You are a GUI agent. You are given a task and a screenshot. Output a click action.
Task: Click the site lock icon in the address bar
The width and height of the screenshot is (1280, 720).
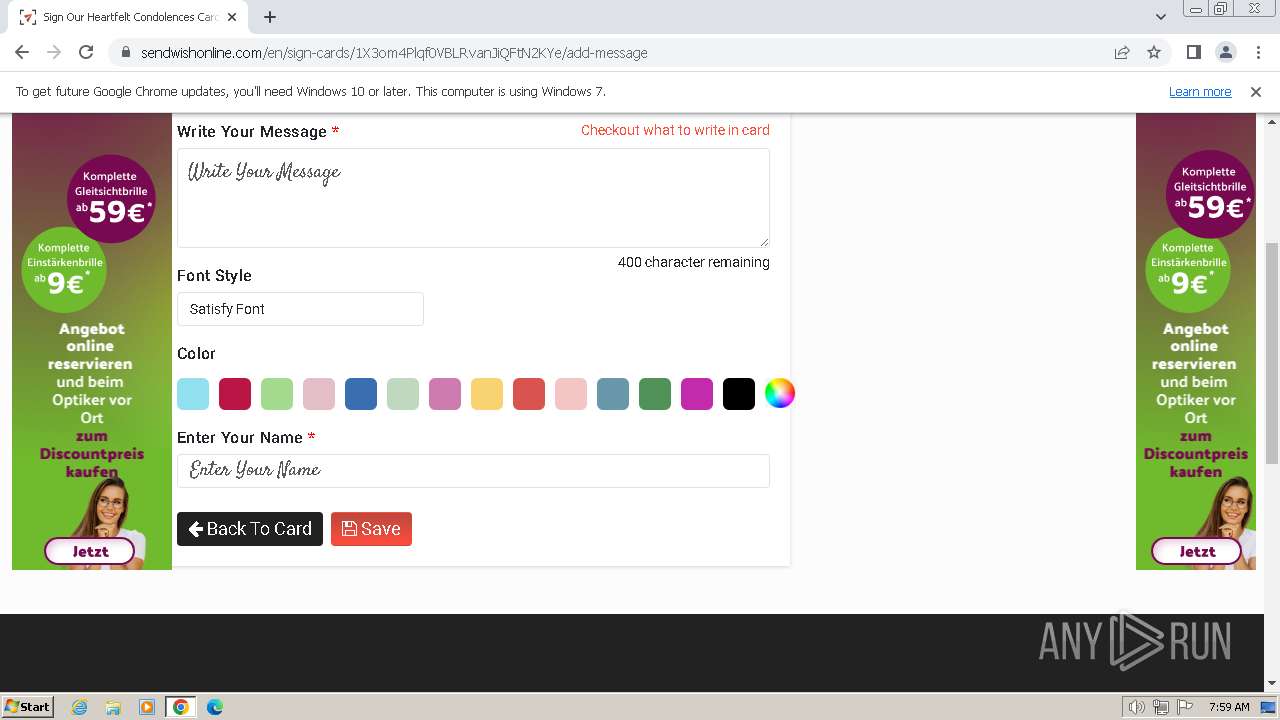pos(125,53)
